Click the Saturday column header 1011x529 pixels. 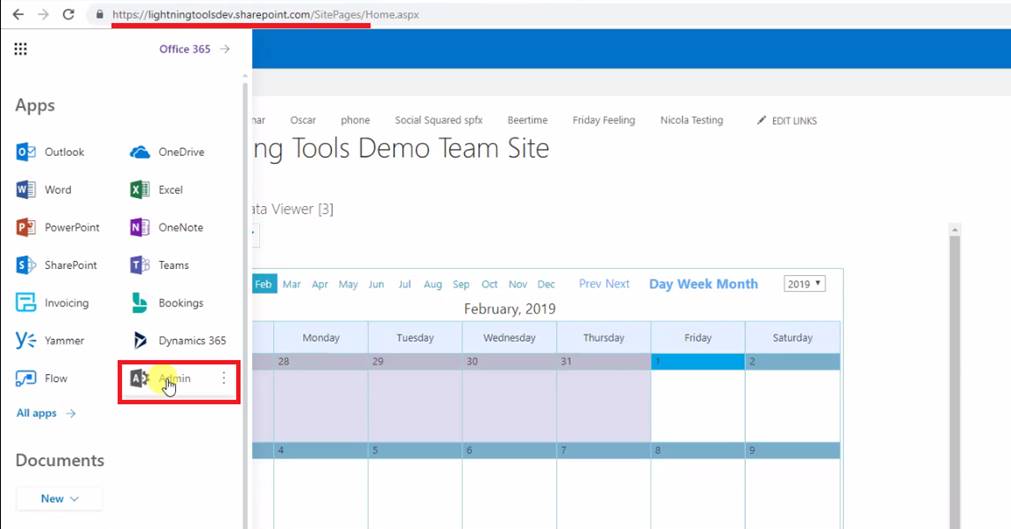point(792,337)
